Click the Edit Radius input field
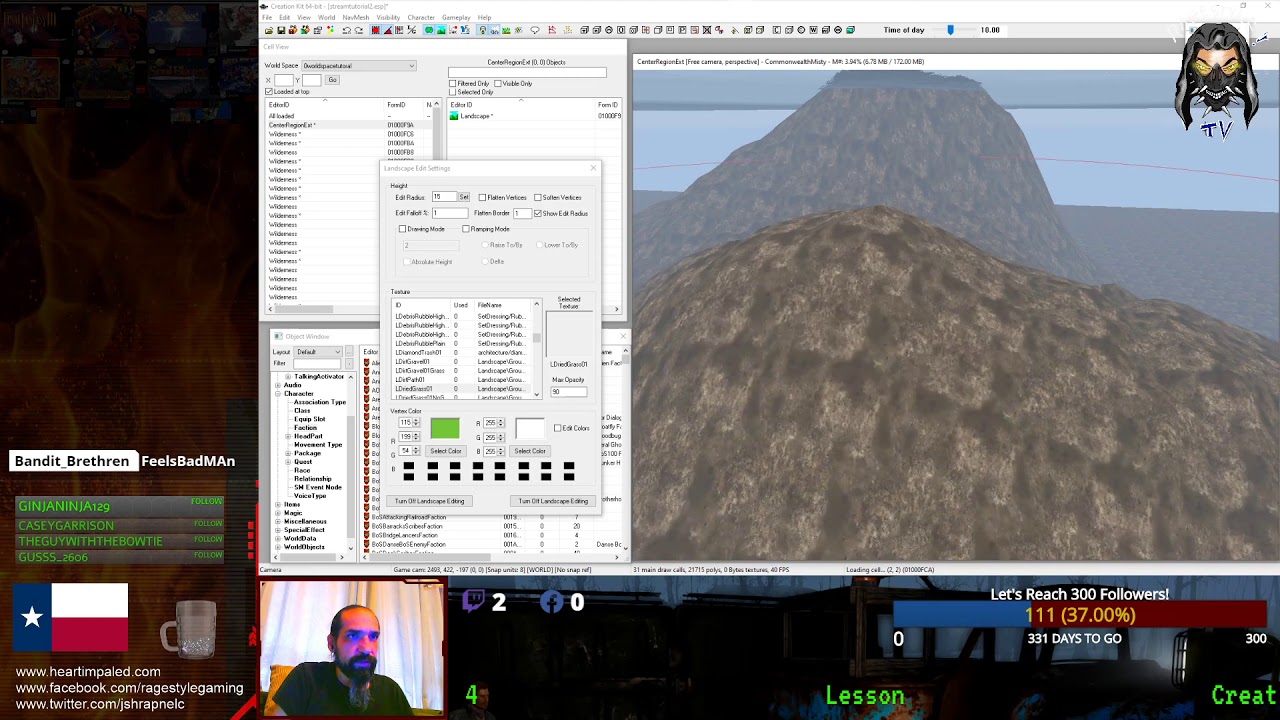The width and height of the screenshot is (1280, 720). click(x=444, y=197)
